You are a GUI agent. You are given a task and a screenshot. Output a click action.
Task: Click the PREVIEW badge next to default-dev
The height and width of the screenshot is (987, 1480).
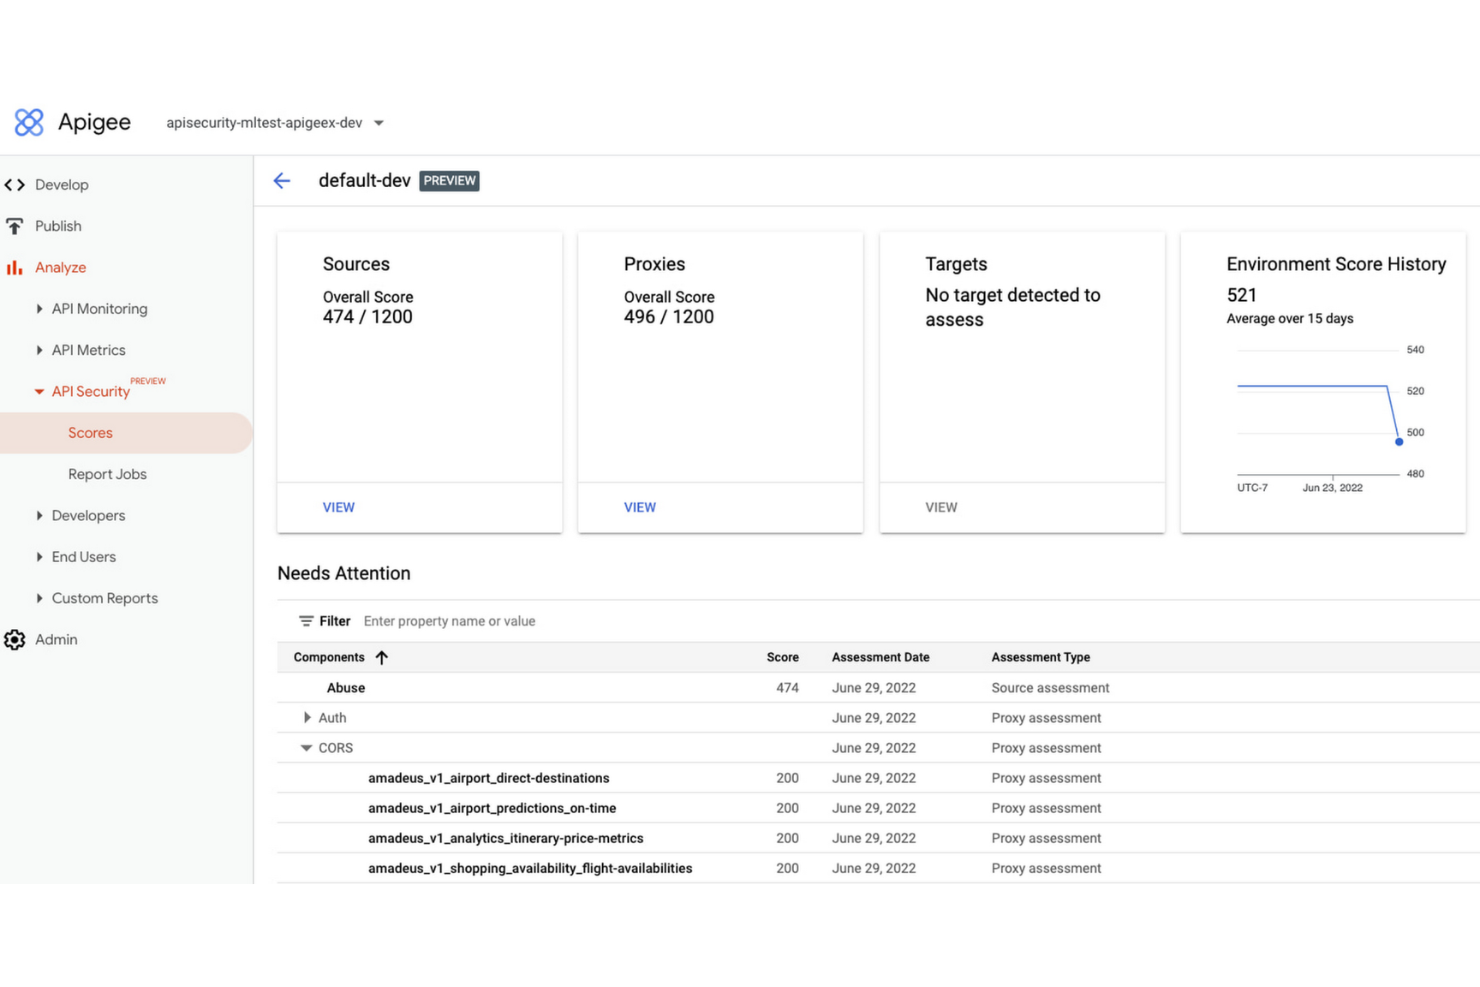(449, 181)
